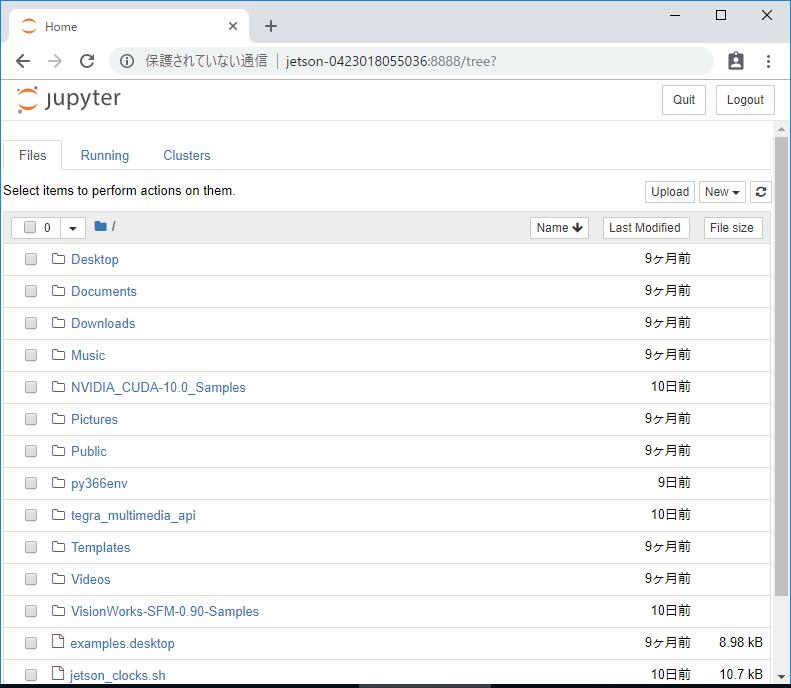Check the py366env folder checkbox
This screenshot has width=791, height=688.
[31, 484]
